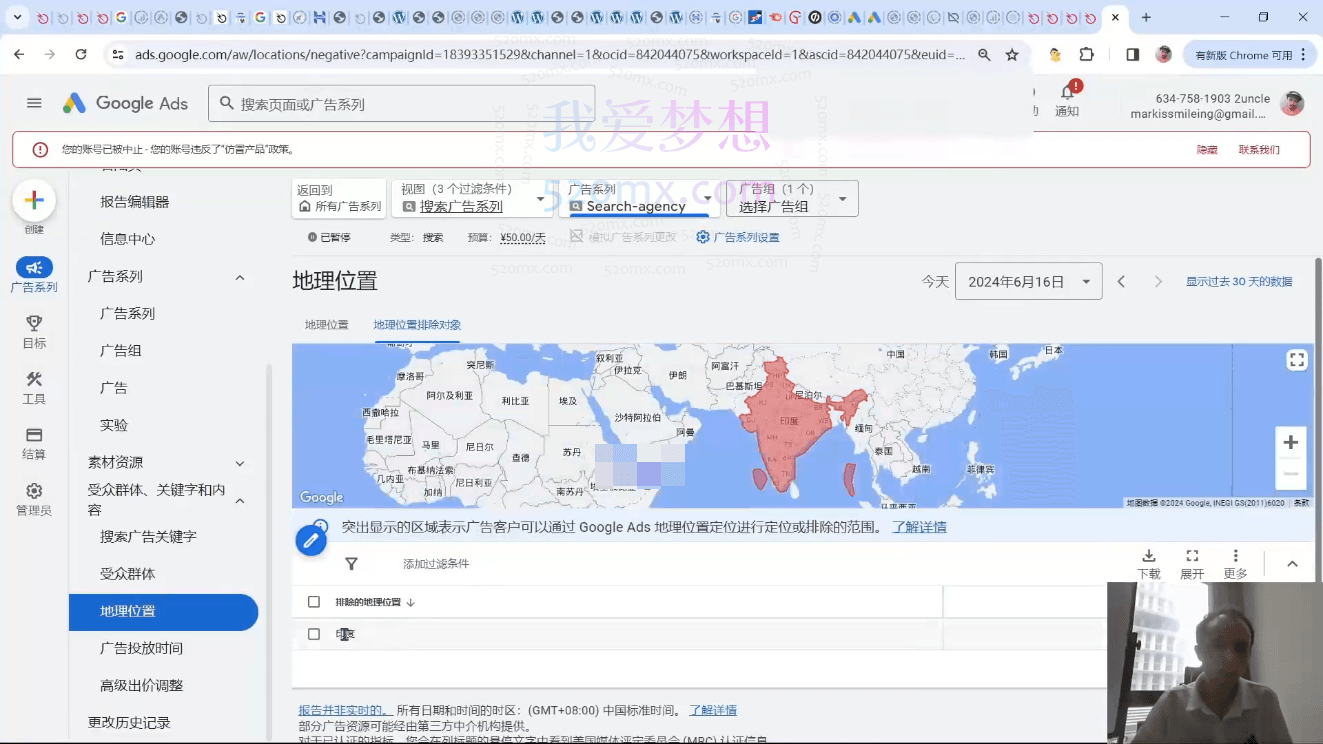Screen dimensions: 1323x744
Task: Click the blue pencil edit button
Action: pos(311,541)
